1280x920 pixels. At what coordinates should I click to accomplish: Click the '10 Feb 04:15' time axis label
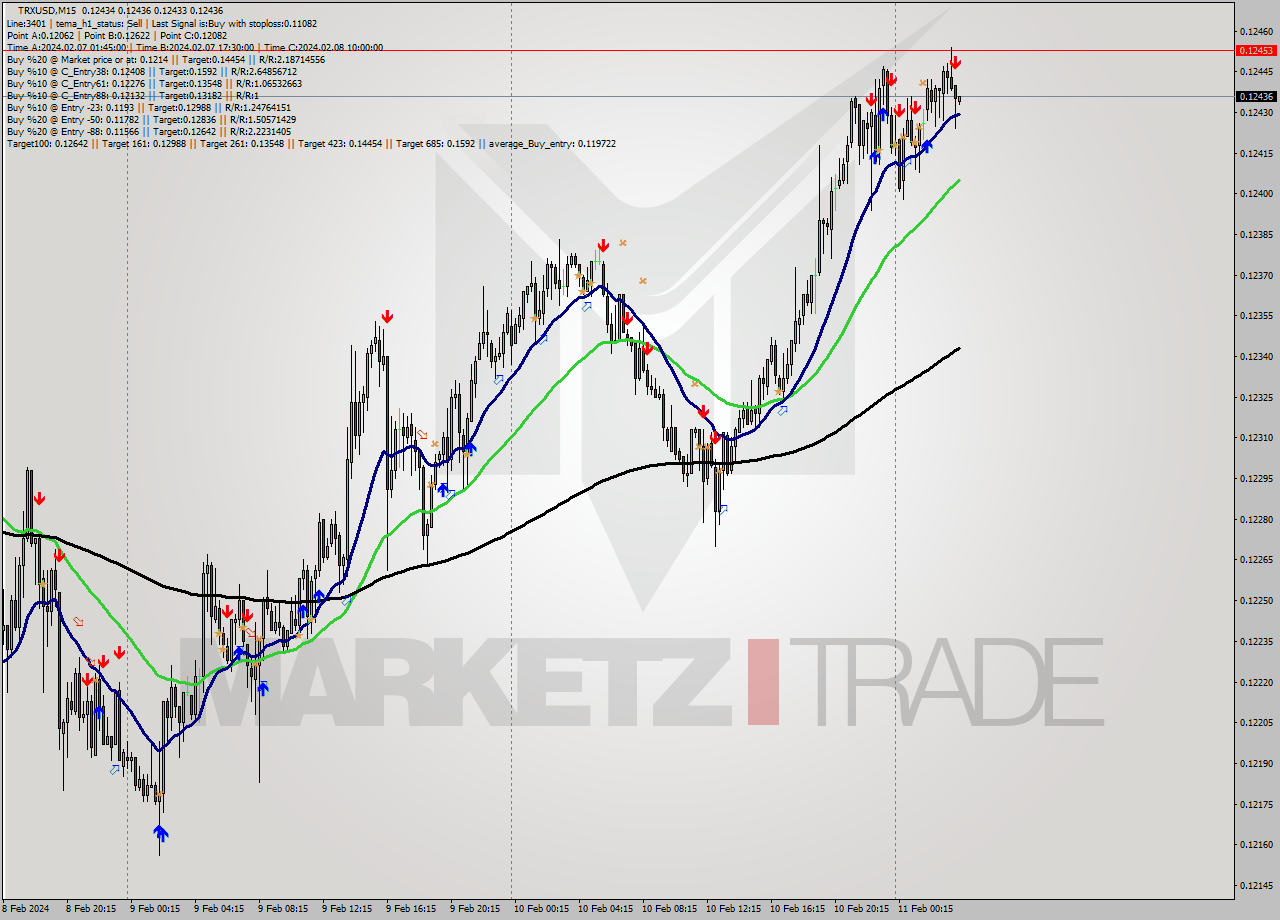pyautogui.click(x=605, y=909)
